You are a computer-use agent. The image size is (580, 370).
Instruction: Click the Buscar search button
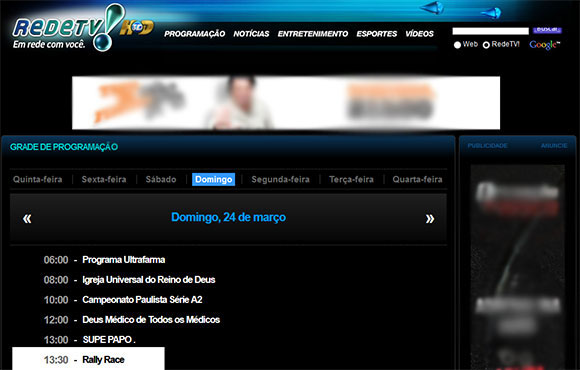click(547, 30)
